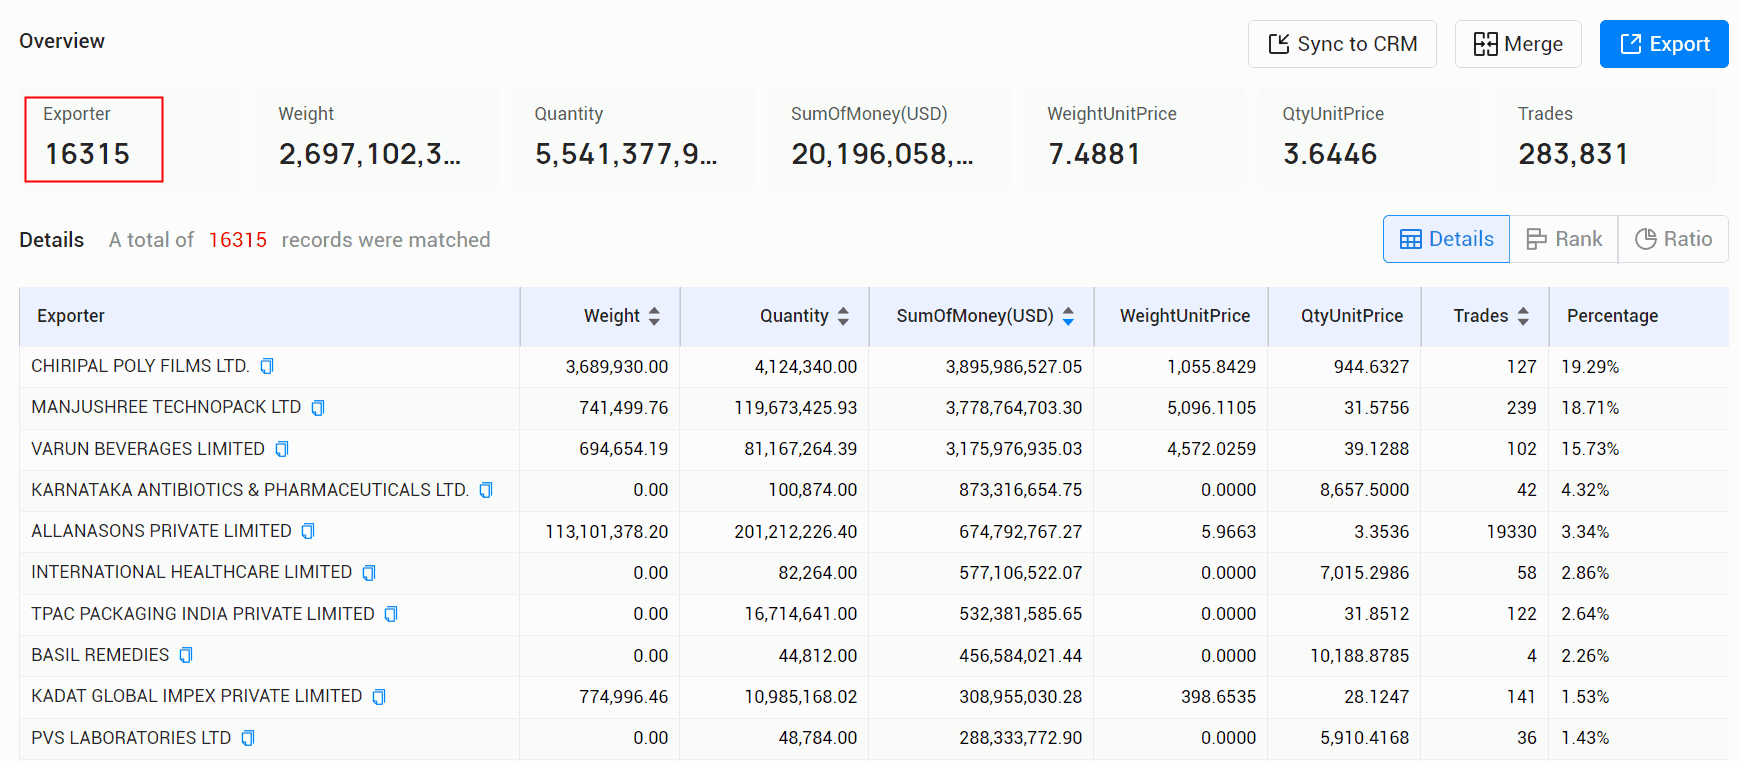Click WeightUnitPrice value 398.6535
Viewport: 1739px width, 761px height.
click(x=1218, y=697)
